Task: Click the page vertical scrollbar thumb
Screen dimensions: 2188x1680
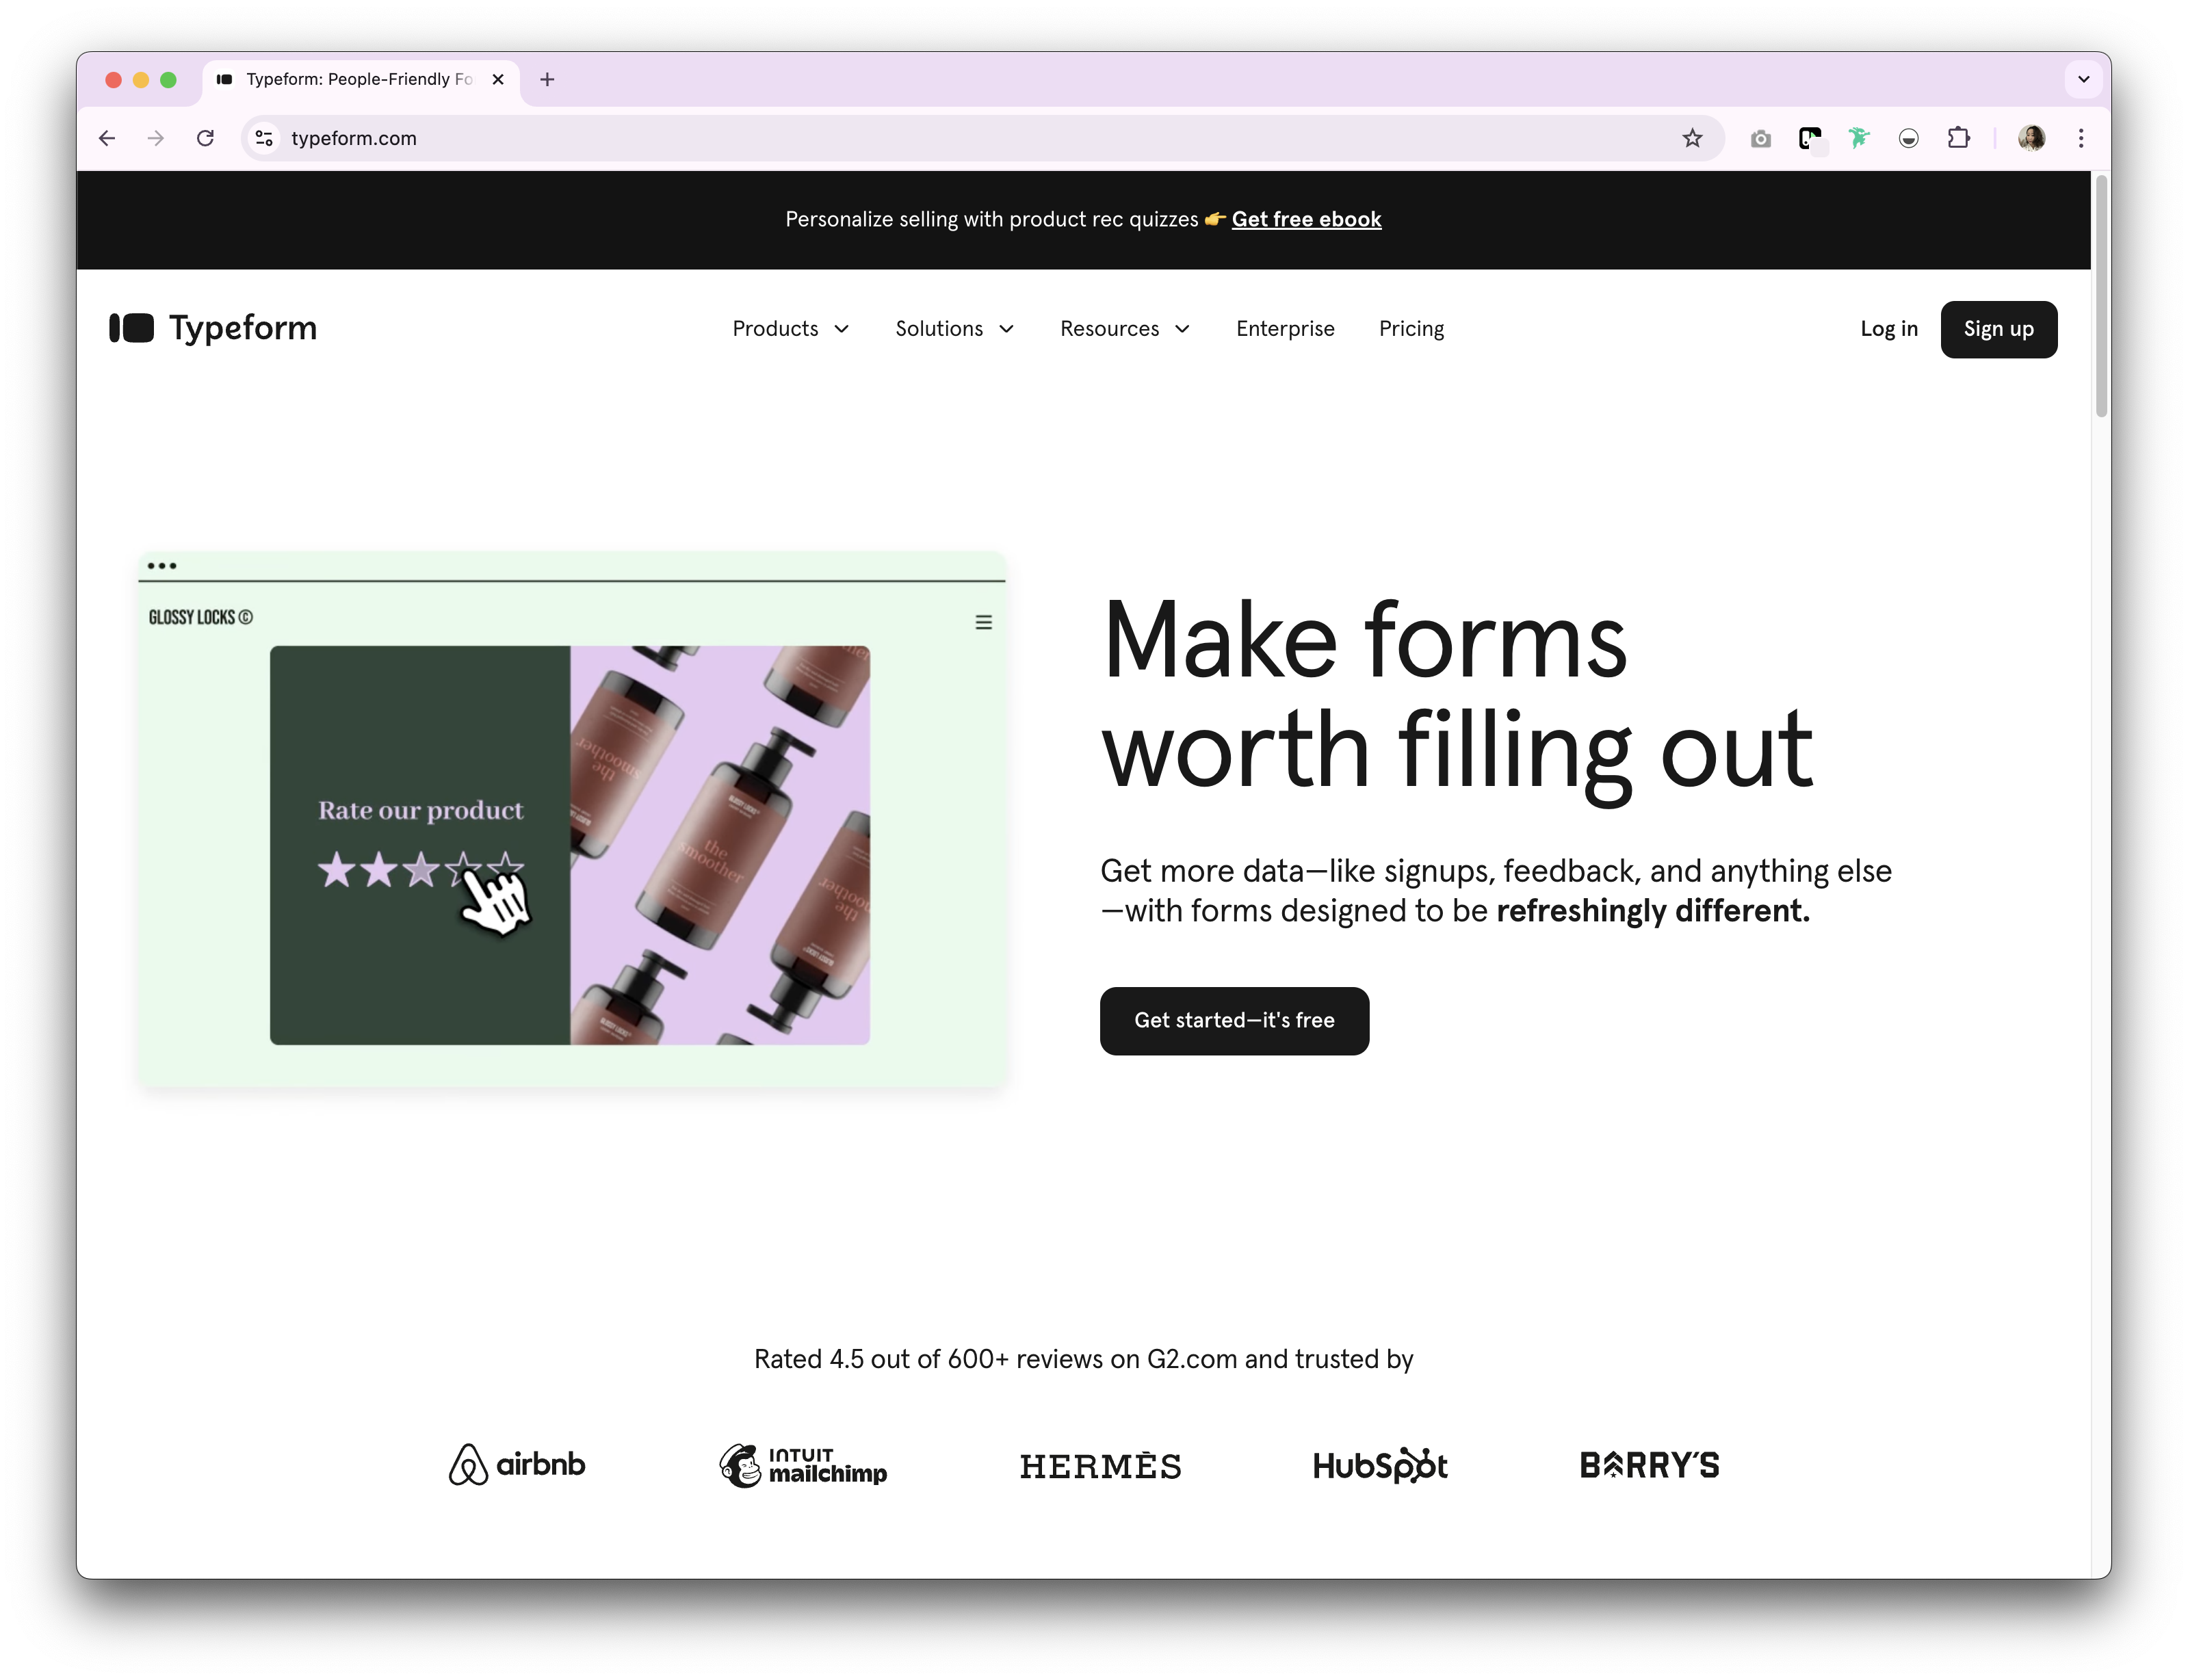Action: (x=2100, y=296)
